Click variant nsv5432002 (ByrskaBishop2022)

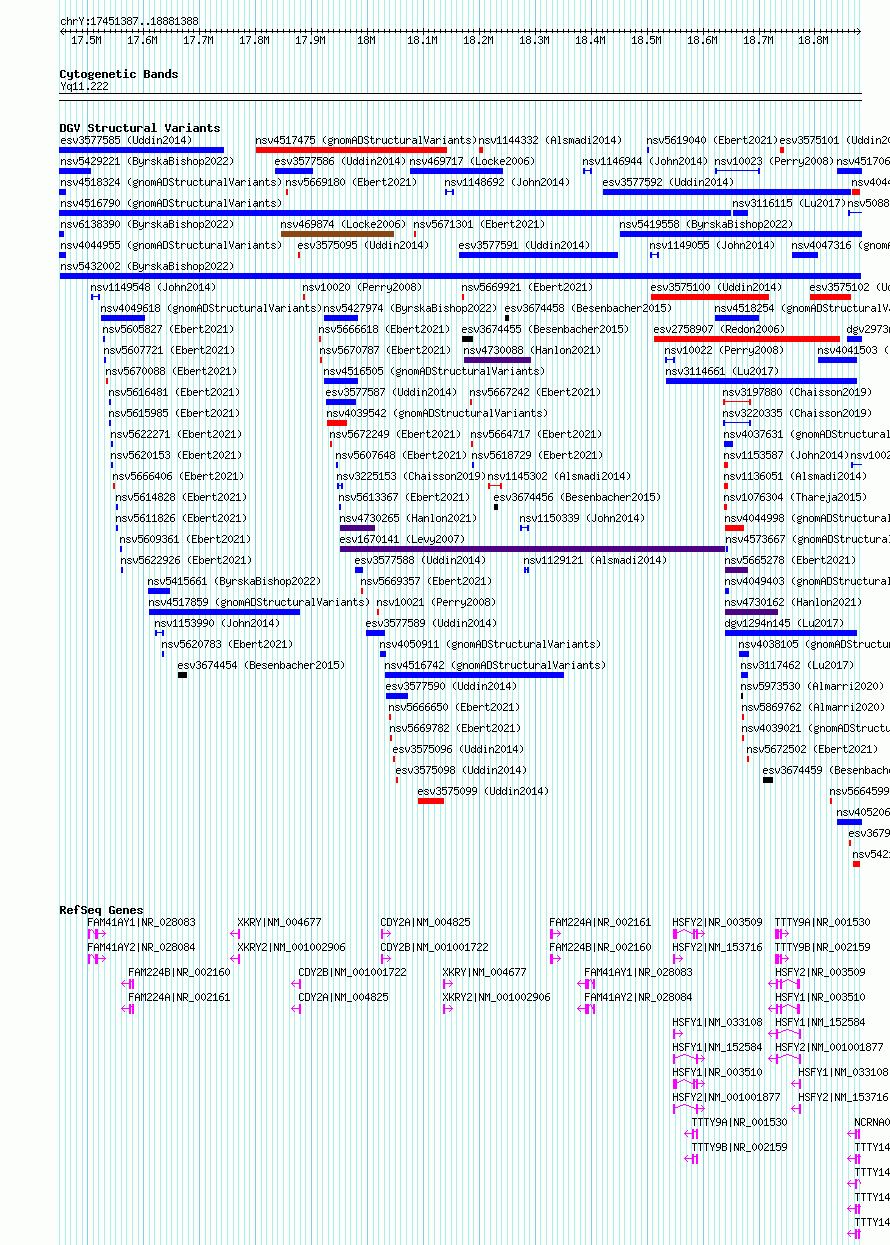click(147, 266)
